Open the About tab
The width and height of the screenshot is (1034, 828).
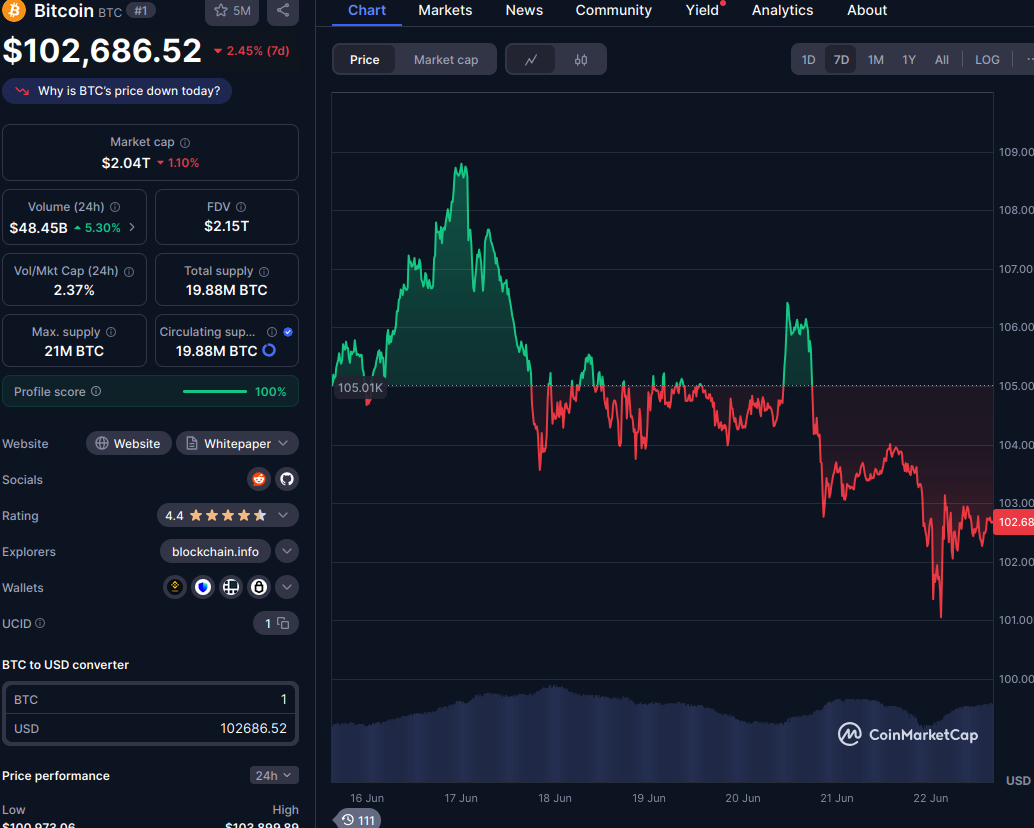(867, 11)
